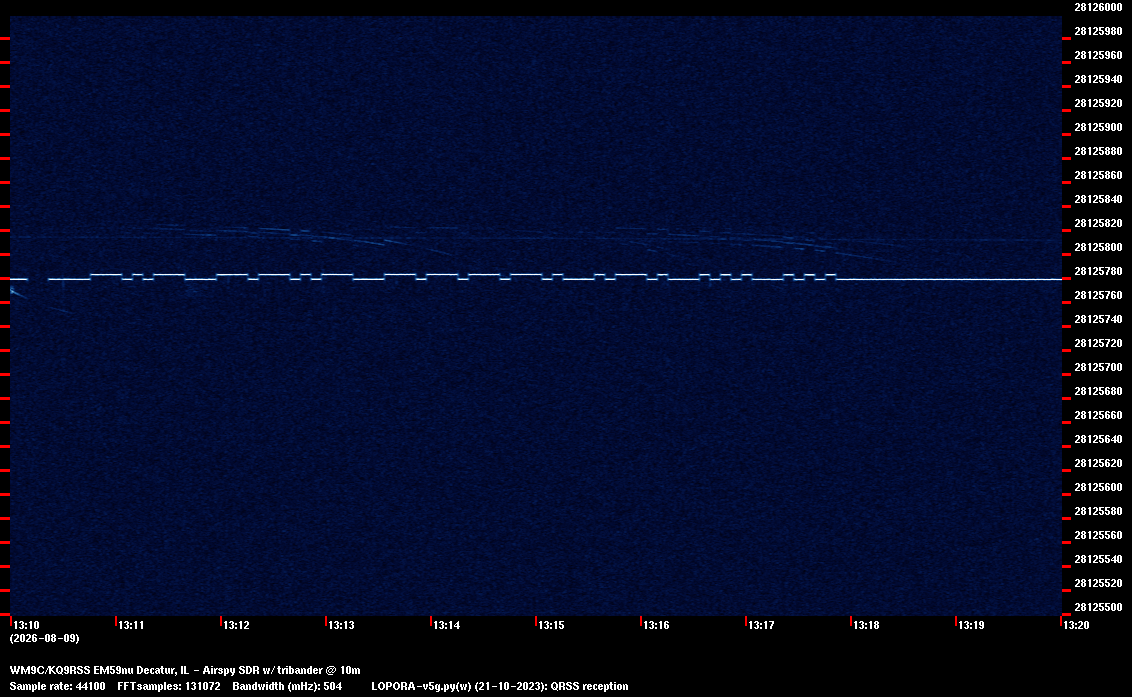Select the LOPORA-v5g.py(w) QRSS reception text
The width and height of the screenshot is (1132, 697).
[x=500, y=686]
